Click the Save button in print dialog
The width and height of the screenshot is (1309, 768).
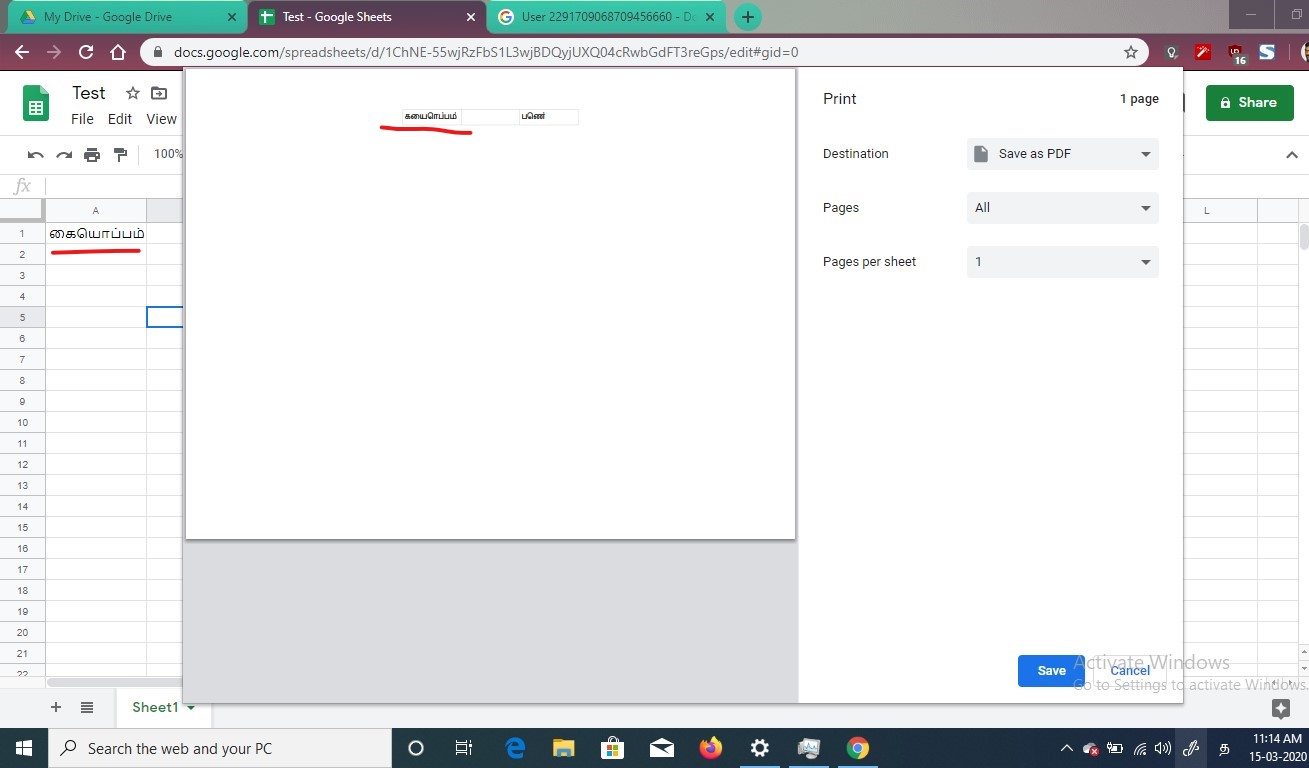(1051, 671)
